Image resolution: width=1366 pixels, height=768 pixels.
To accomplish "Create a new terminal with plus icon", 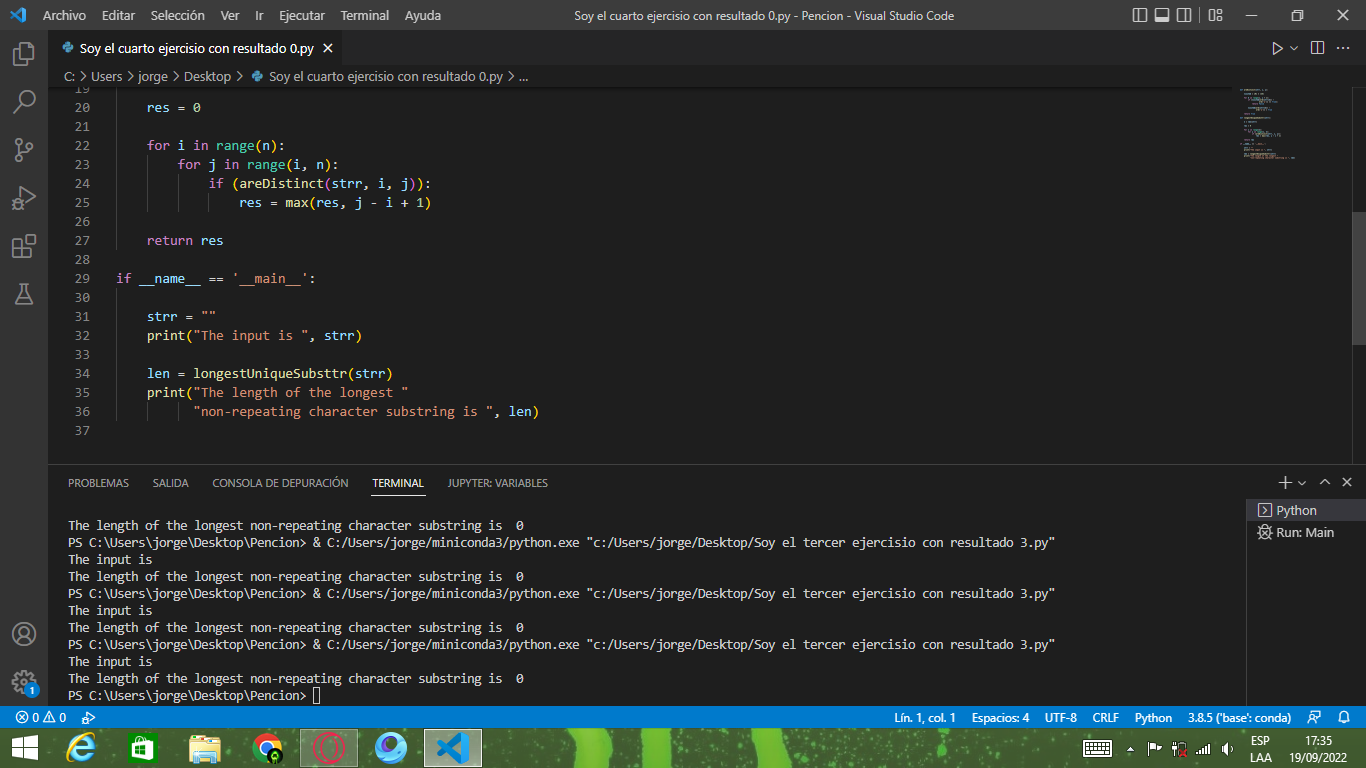I will pyautogui.click(x=1285, y=483).
